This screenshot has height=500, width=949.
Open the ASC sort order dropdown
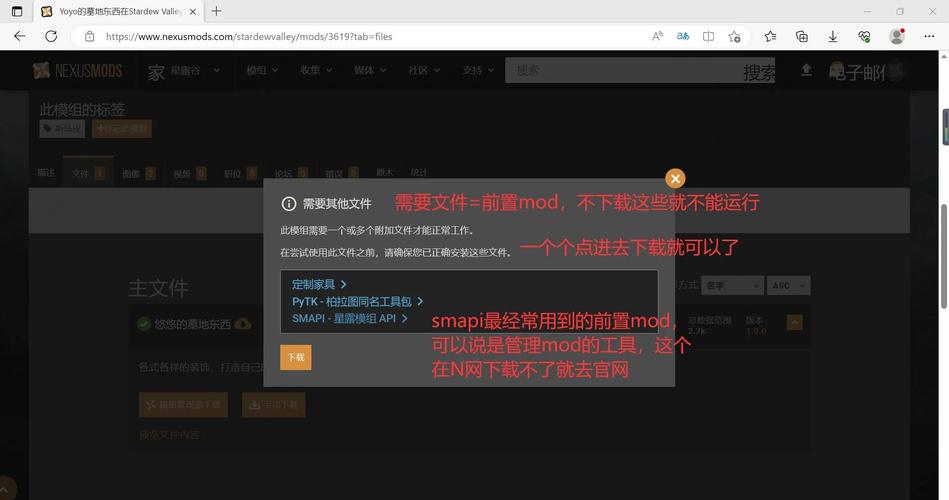[x=788, y=285]
